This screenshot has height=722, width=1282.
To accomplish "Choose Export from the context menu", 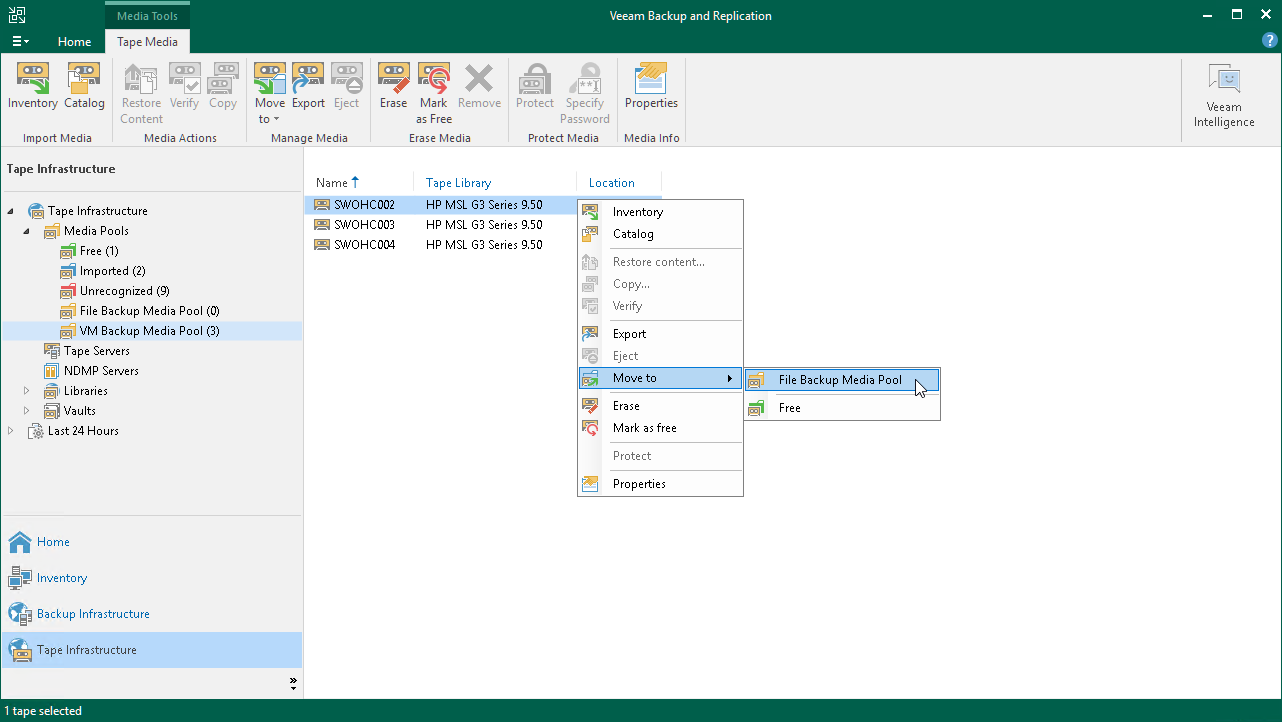I will click(660, 334).
